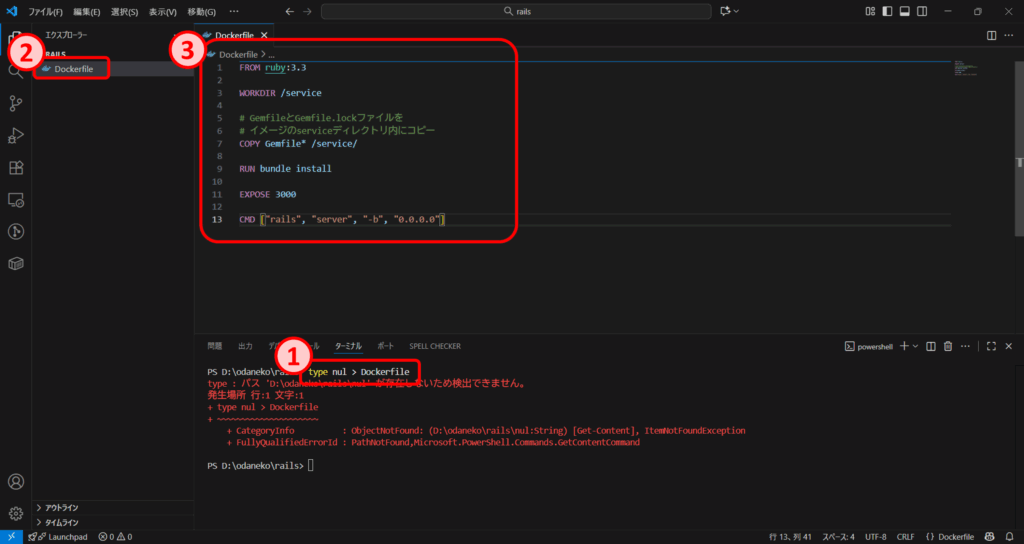Open the Source Control view in activity bar
This screenshot has height=544, width=1024.
click(x=15, y=103)
